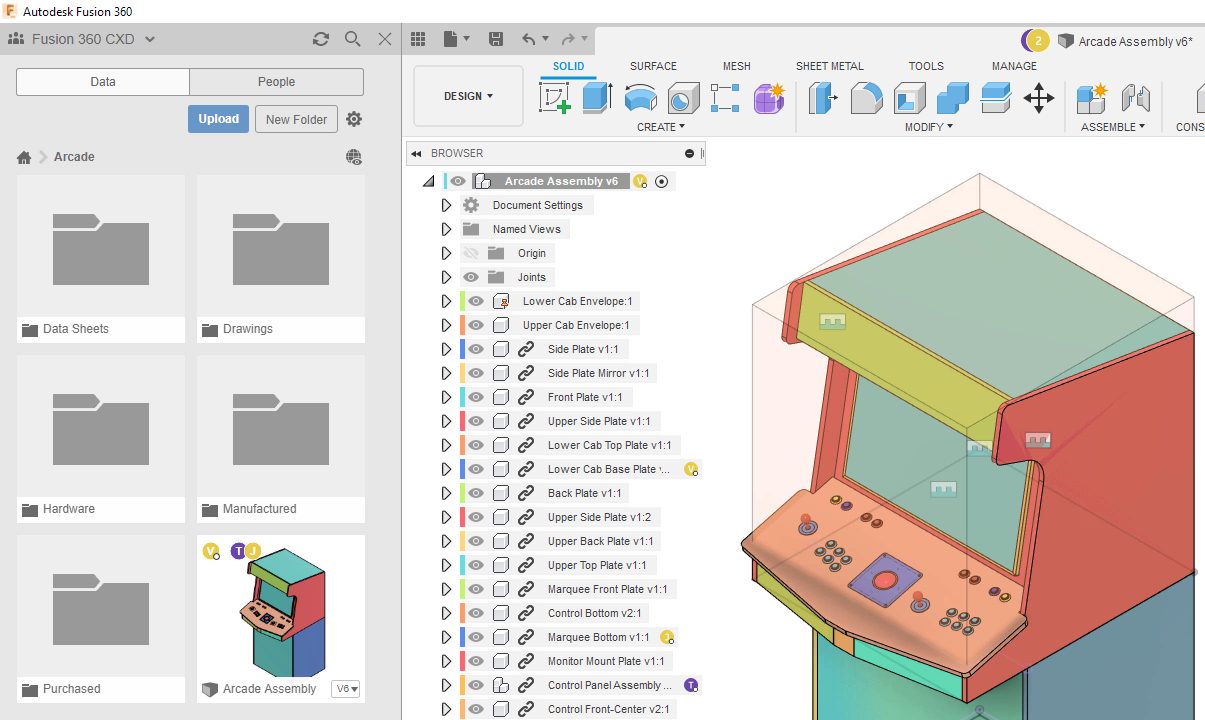Hide the Back Plate v1:1 component
Screen dimensions: 1205x720
pos(476,493)
